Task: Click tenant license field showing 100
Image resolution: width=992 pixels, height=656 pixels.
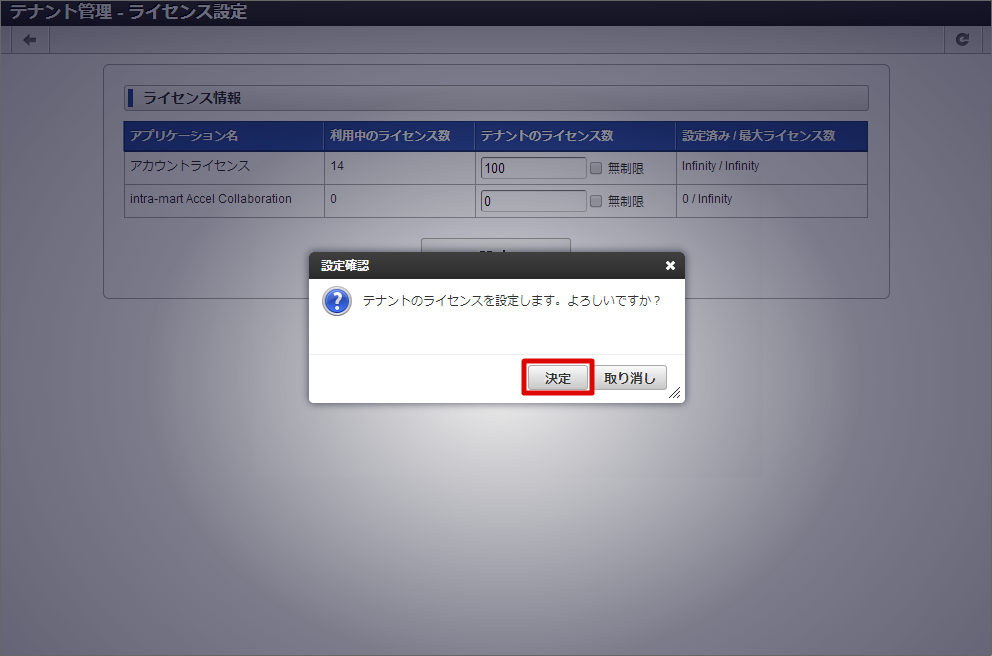Action: 533,168
